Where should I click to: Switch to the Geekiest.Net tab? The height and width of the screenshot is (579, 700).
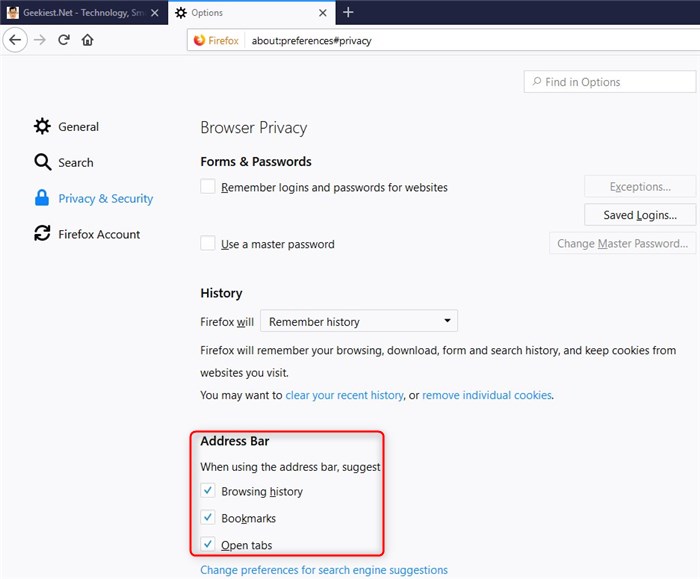pos(75,12)
